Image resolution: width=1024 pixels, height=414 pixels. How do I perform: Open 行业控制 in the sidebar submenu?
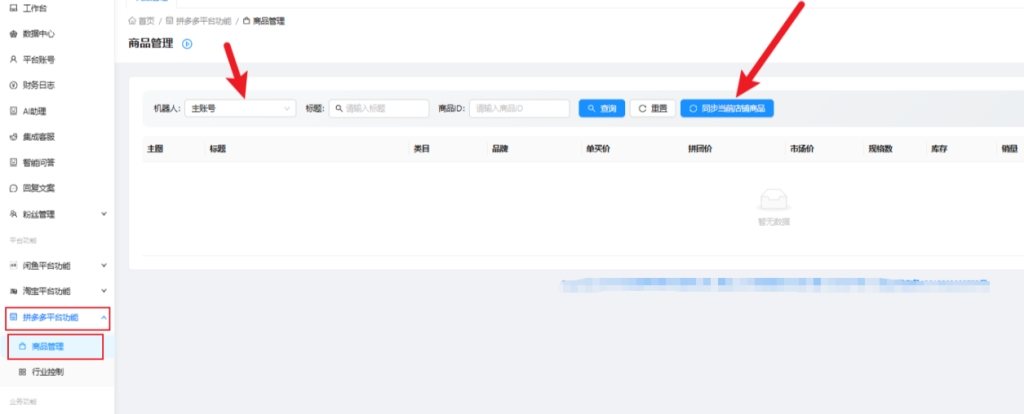coord(49,372)
